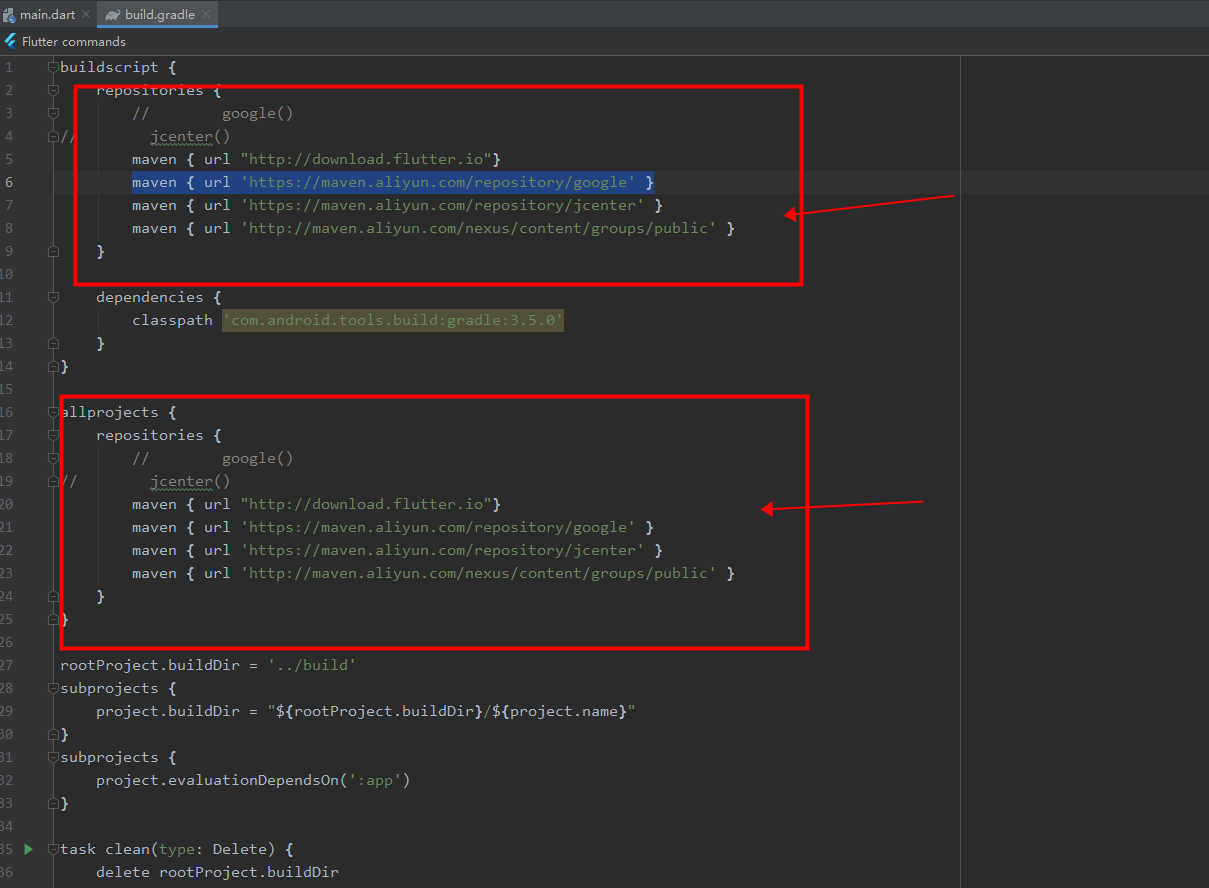This screenshot has height=888, width=1209.
Task: Click the highlighted aliyun google maven line 6
Action: coord(393,182)
